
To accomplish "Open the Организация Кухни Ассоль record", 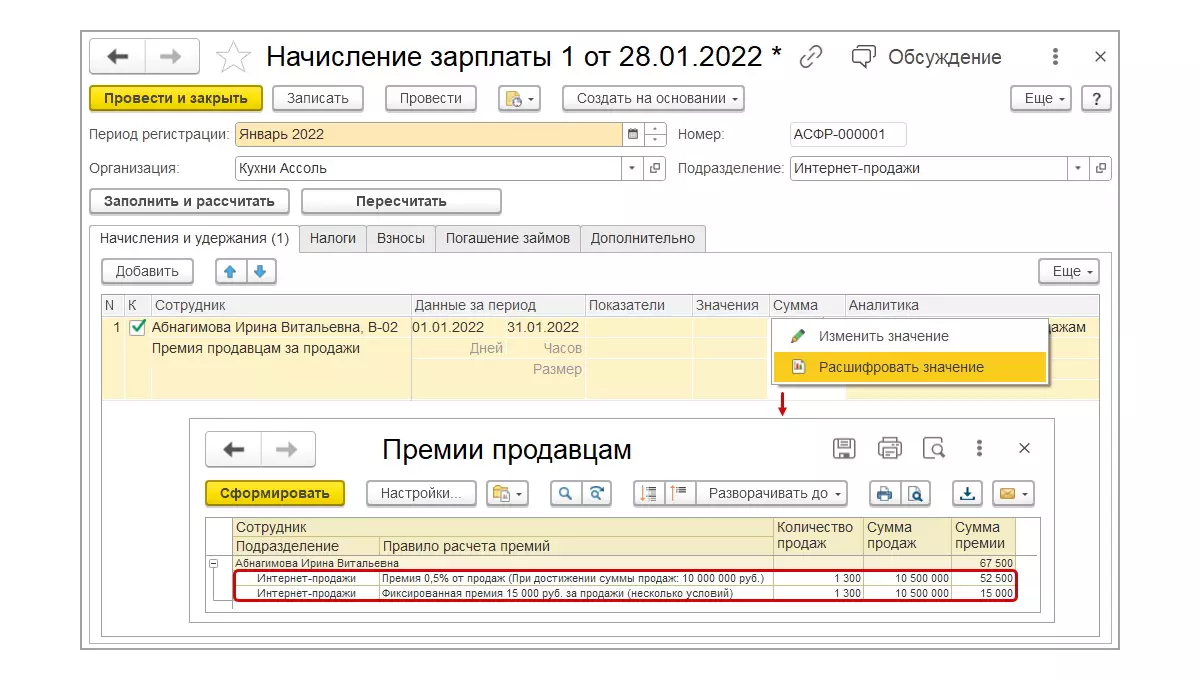I will click(656, 168).
